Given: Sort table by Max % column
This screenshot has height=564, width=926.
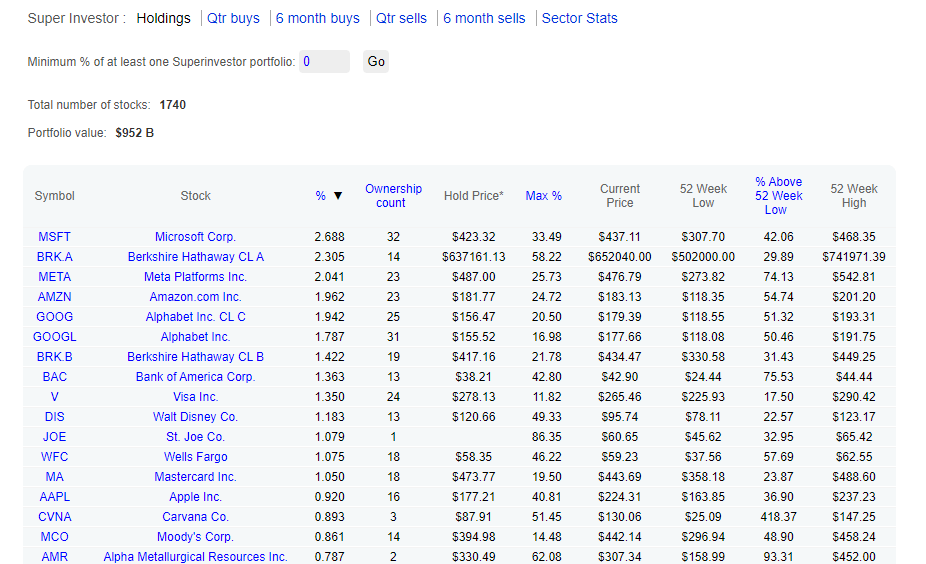Looking at the screenshot, I should pos(543,196).
